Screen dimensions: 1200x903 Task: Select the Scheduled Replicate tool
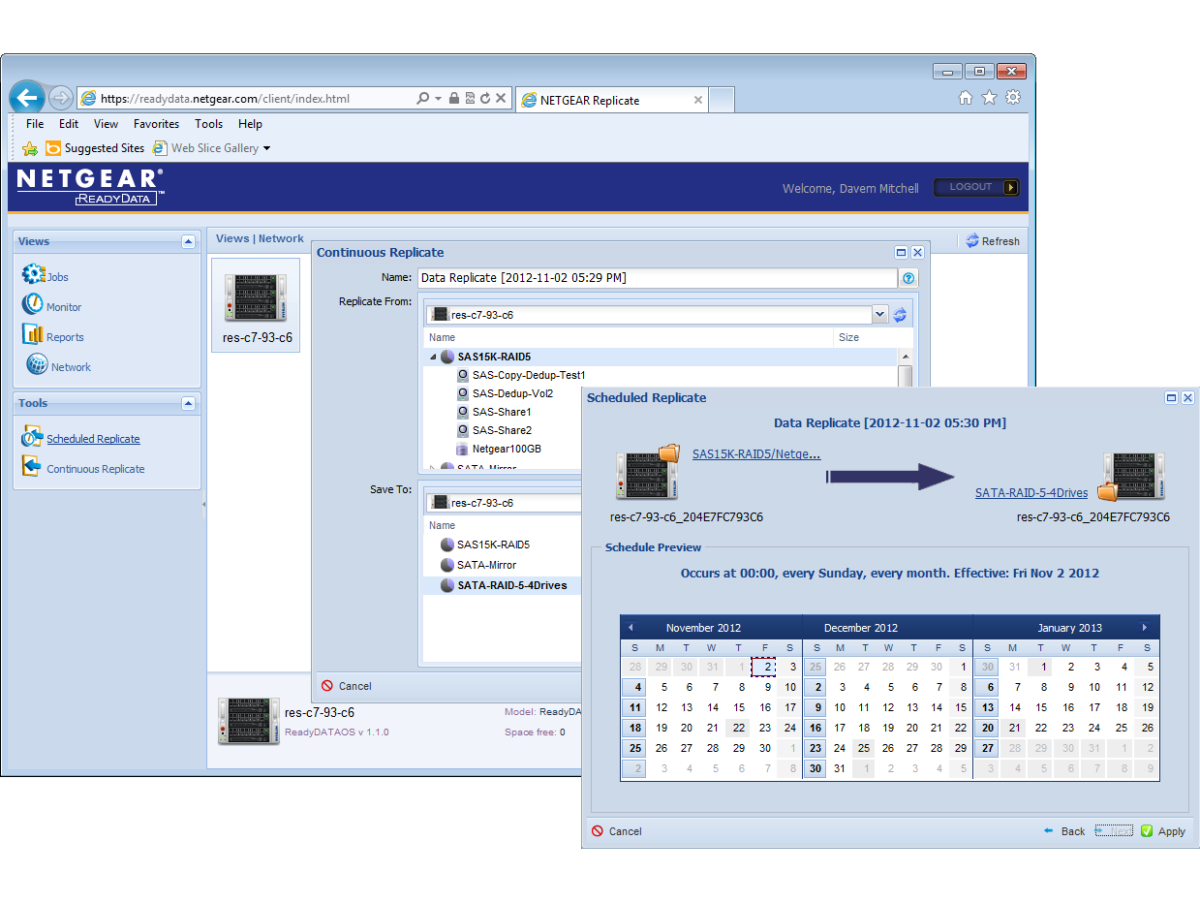(x=93, y=438)
